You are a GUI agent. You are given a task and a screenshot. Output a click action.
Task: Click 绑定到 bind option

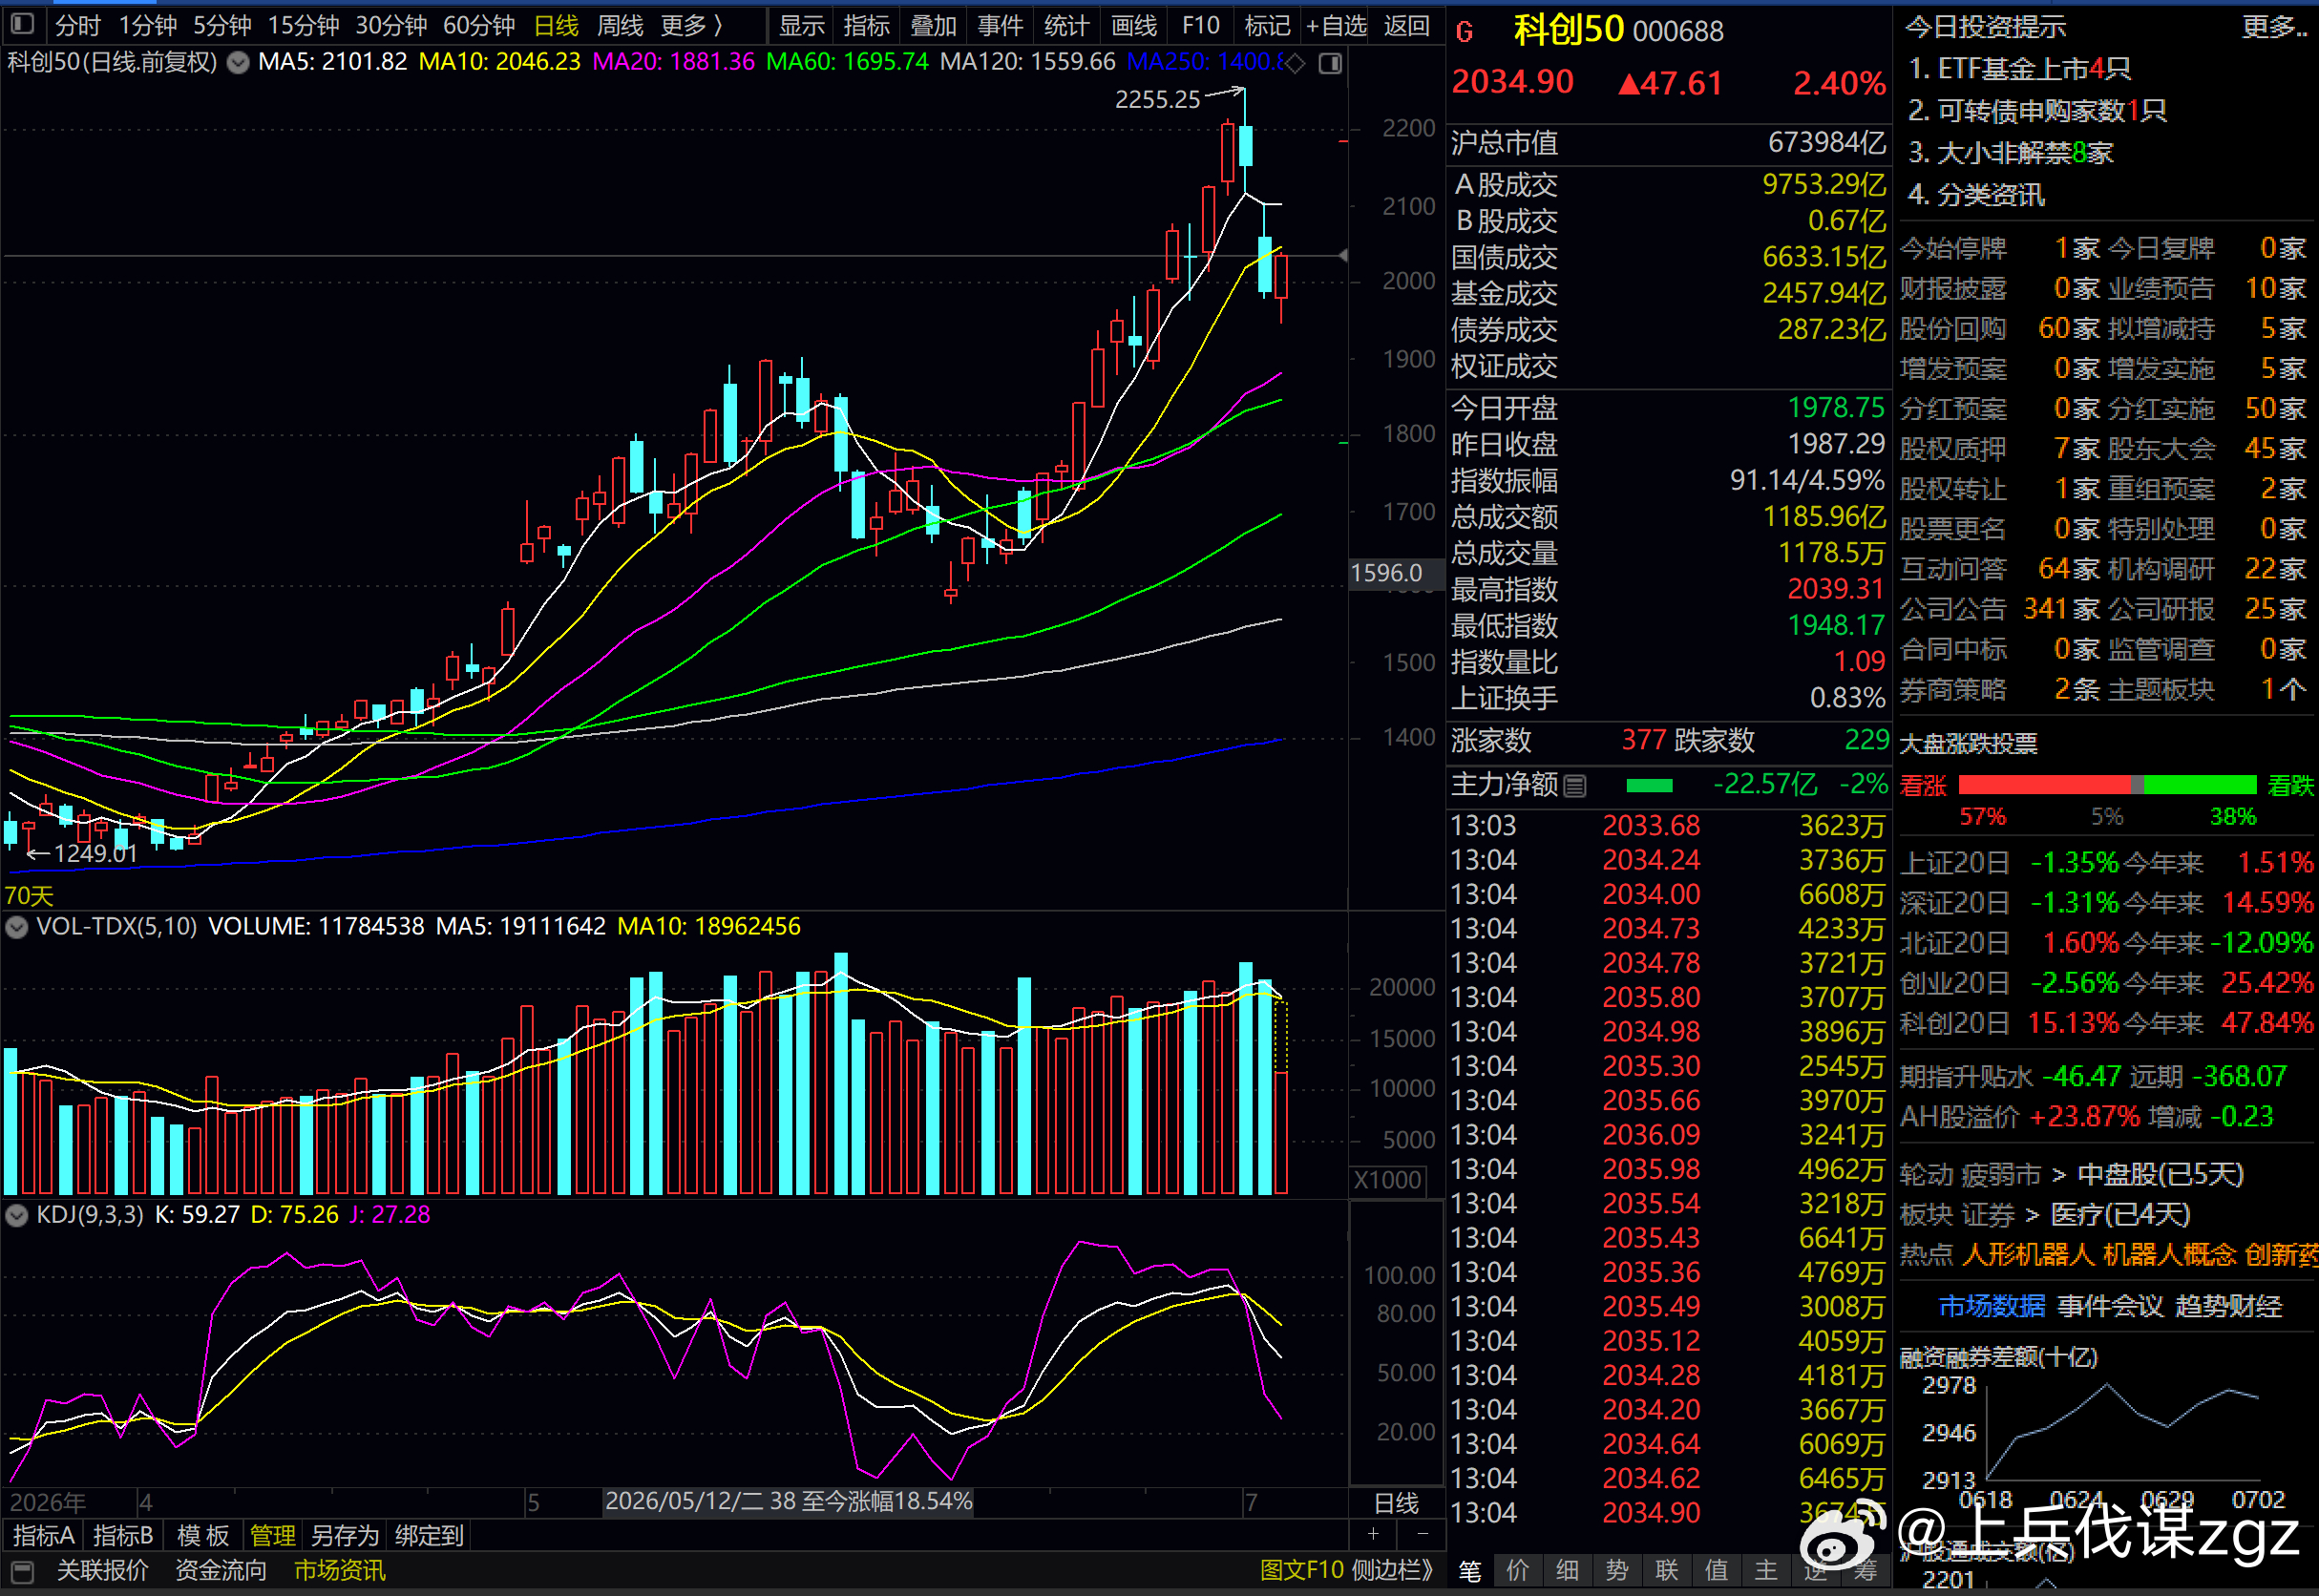tap(429, 1535)
